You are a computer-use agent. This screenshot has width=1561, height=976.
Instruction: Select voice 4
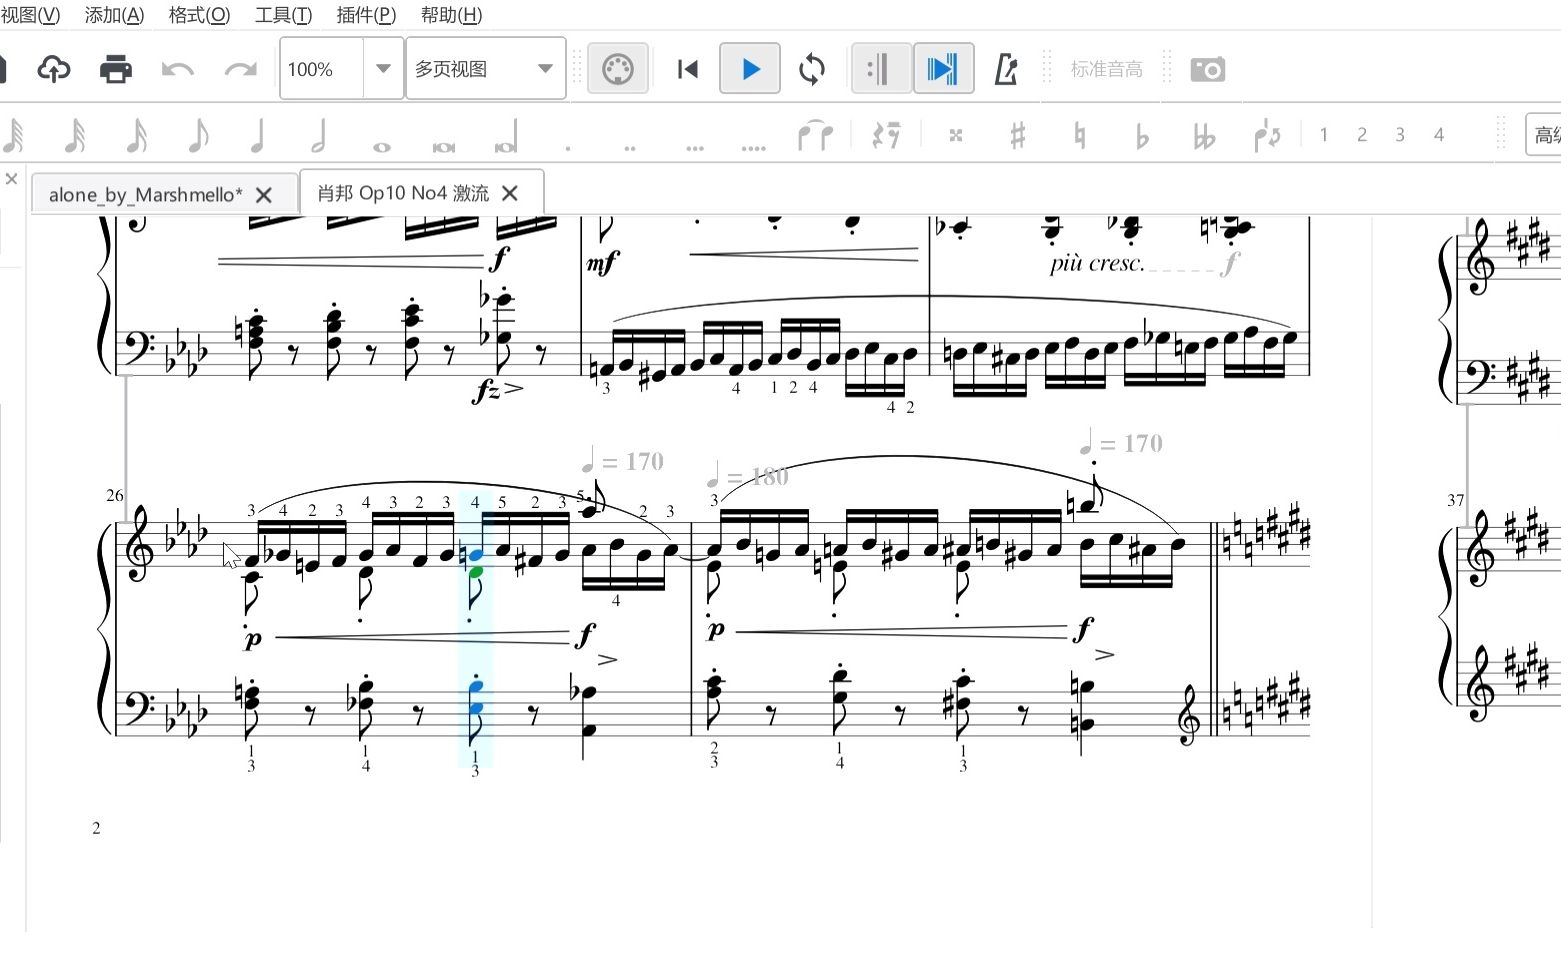(1439, 135)
